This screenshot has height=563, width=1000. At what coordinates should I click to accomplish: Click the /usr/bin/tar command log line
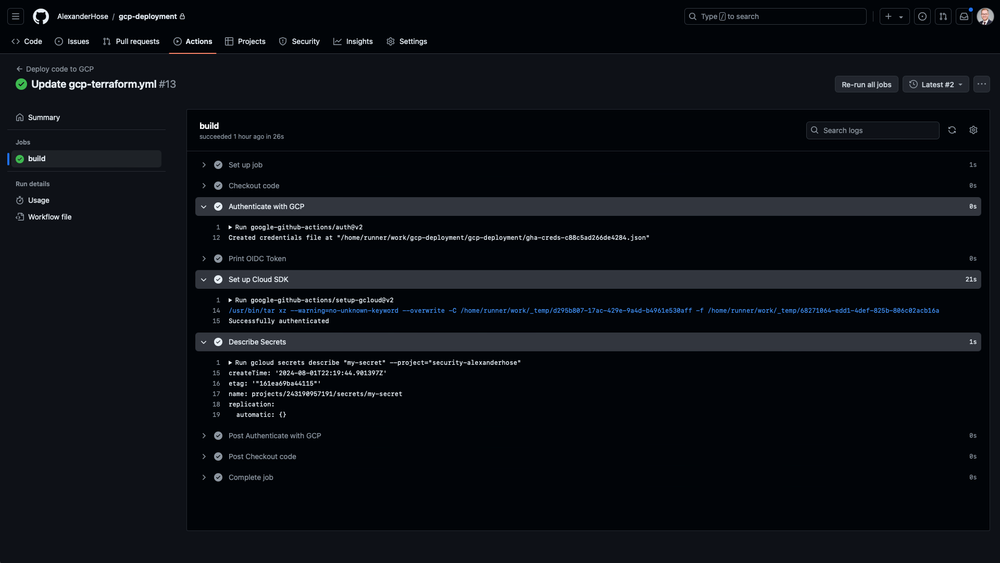tap(584, 311)
